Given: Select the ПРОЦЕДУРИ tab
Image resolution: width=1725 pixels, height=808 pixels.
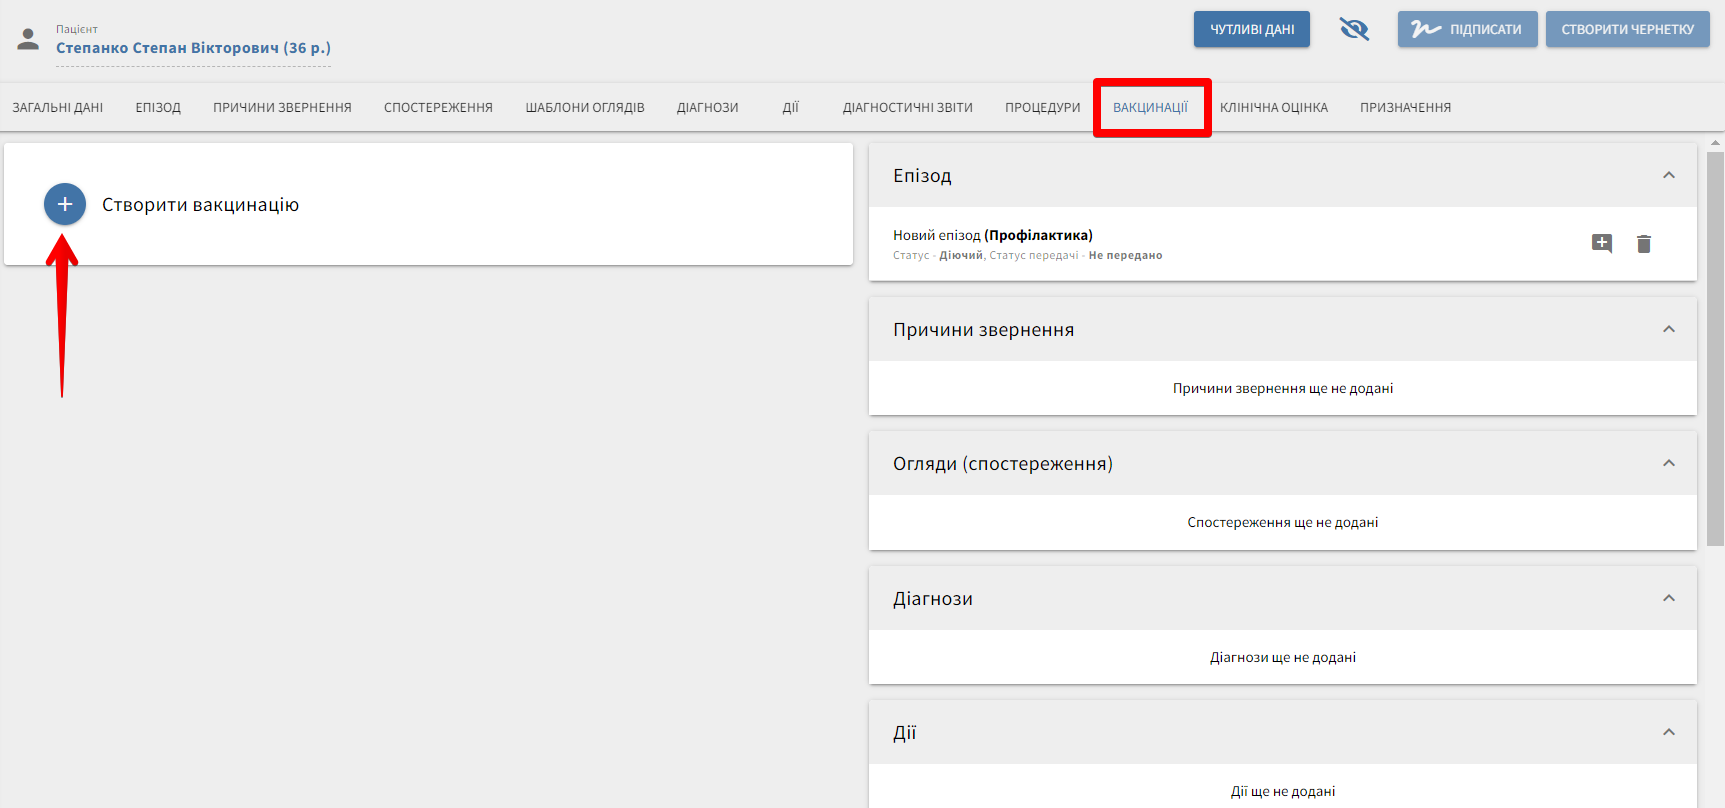Looking at the screenshot, I should [x=1042, y=107].
